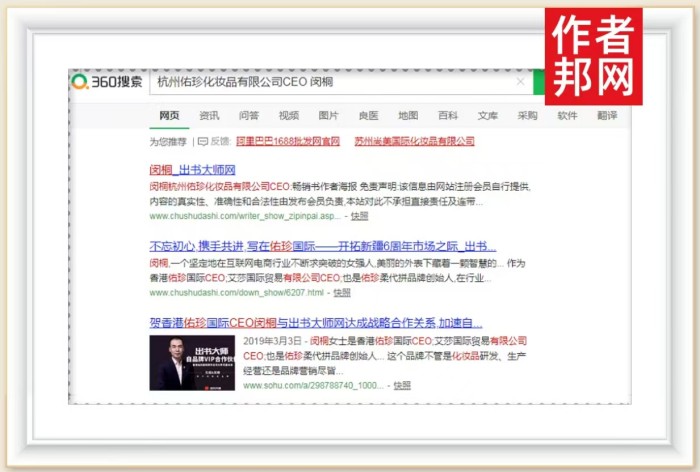Switch to the 百科 tab
700x472 pixels.
(448, 115)
